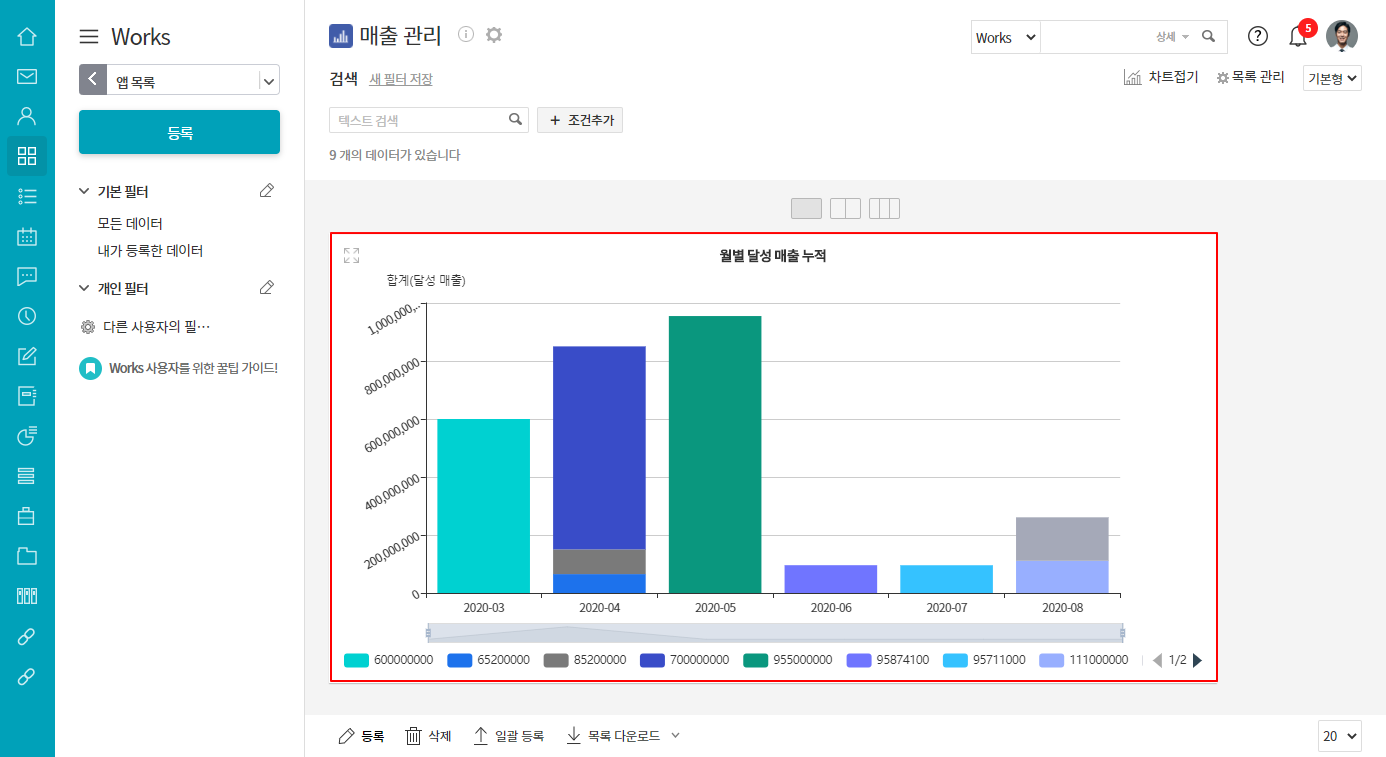1386x757 pixels.
Task: Click the info icon next to 매출 관리
Action: (466, 35)
